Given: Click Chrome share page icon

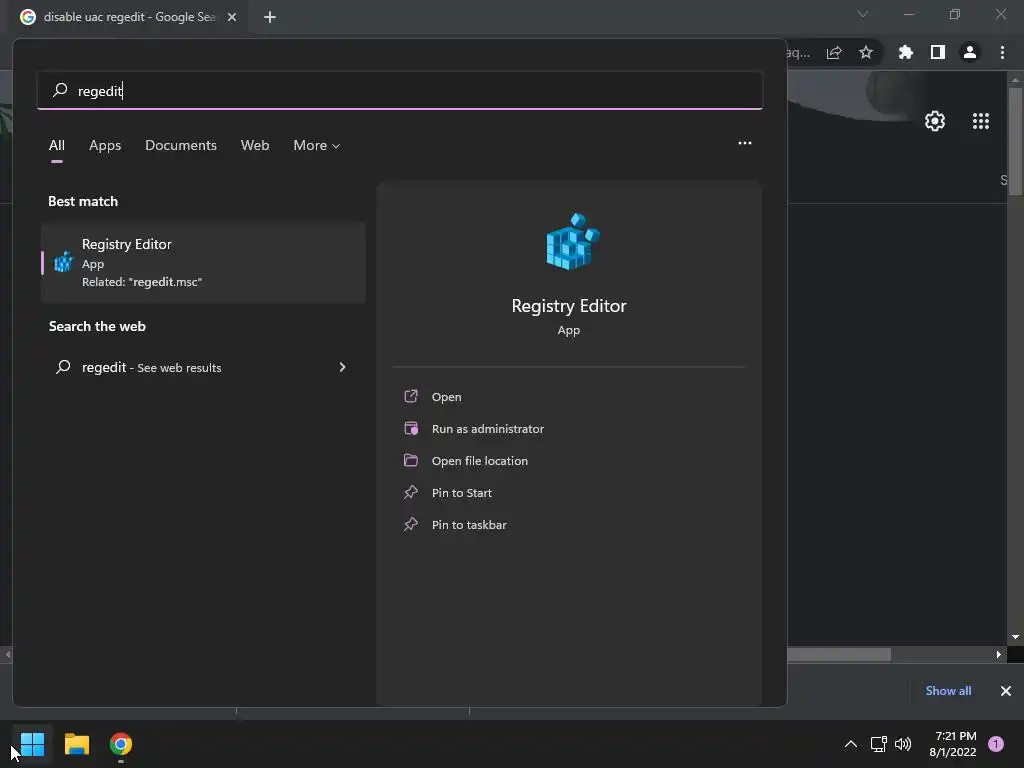Looking at the screenshot, I should click(834, 52).
